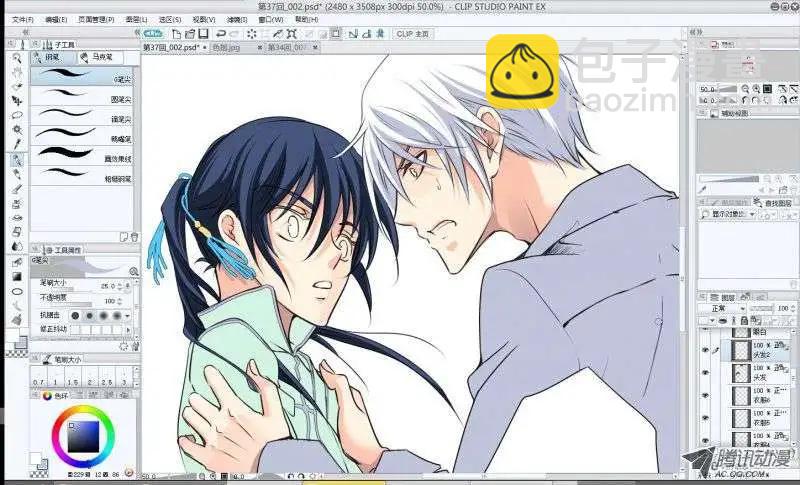Select the Gradient tool
The width and height of the screenshot is (800, 485).
17,277
